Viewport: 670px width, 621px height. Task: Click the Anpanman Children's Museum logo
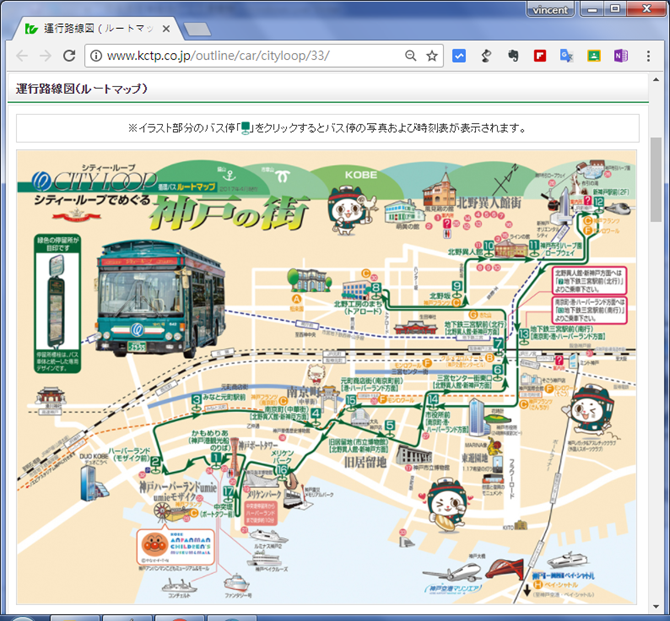(175, 546)
